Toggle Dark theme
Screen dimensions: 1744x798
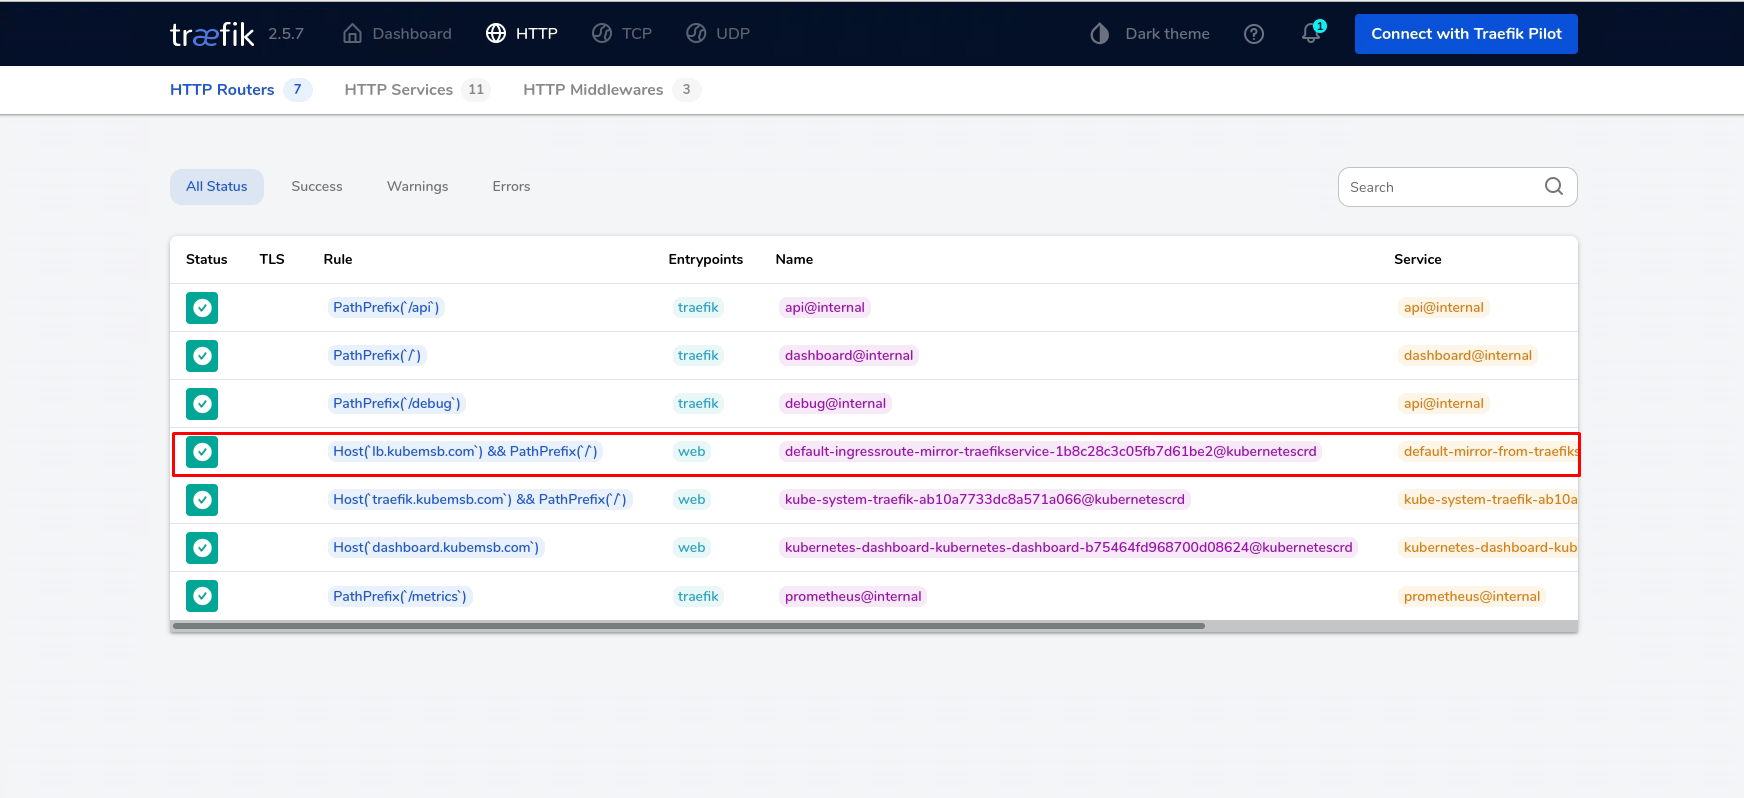pos(1150,34)
